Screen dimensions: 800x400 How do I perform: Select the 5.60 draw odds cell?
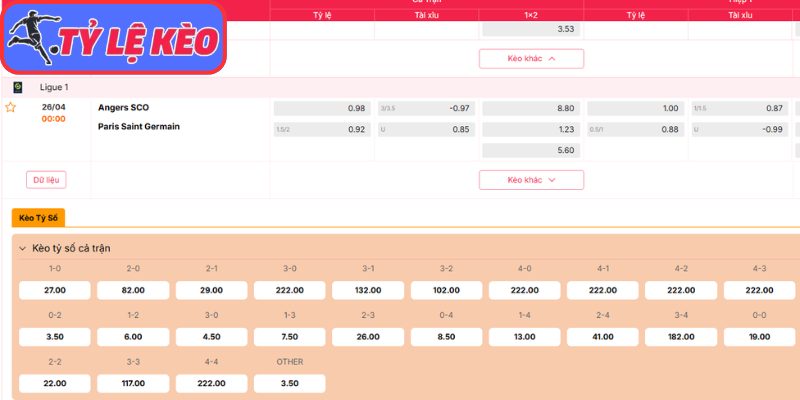[x=531, y=150]
